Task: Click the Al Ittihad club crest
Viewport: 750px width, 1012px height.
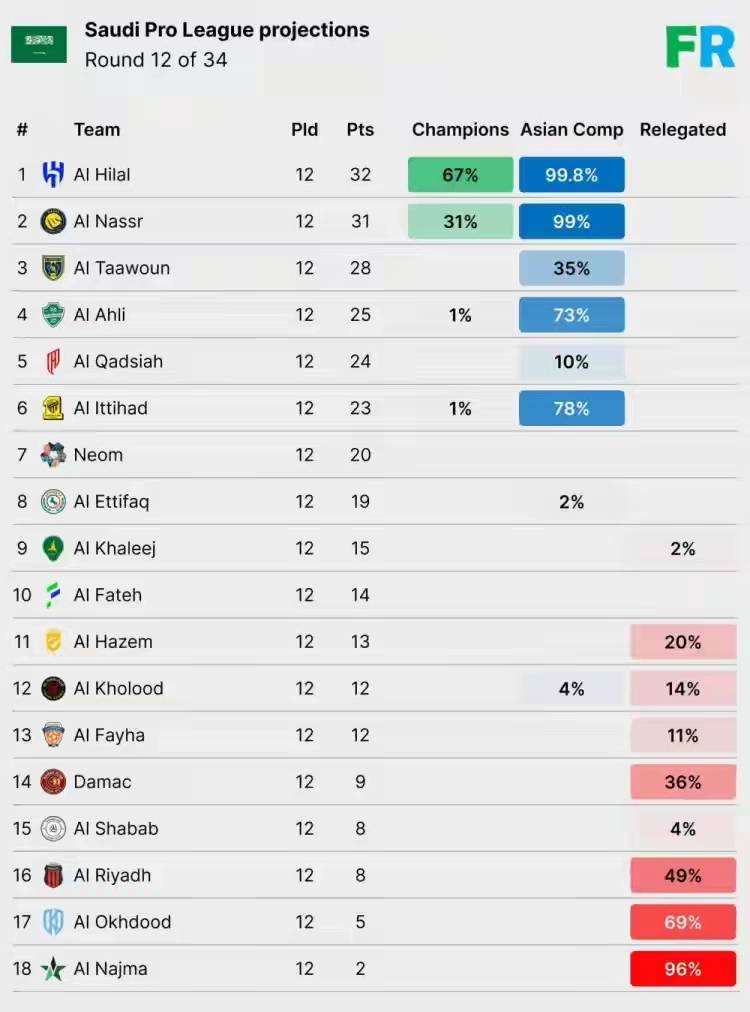Action: pyautogui.click(x=53, y=408)
